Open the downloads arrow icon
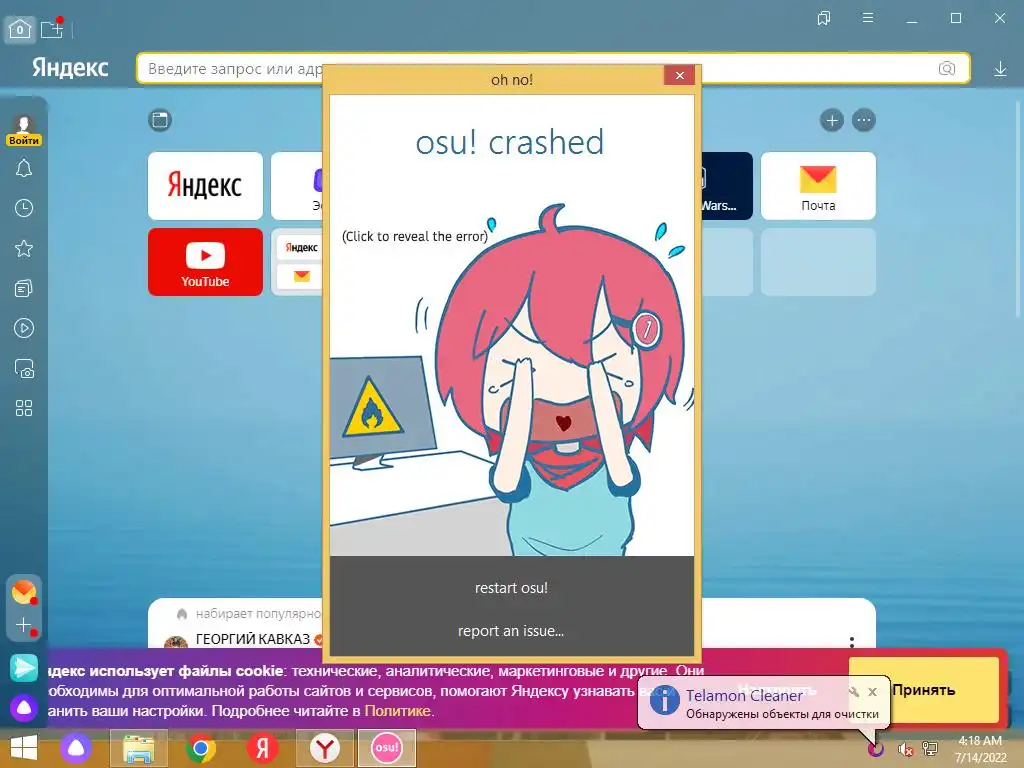The image size is (1024, 768). (x=1000, y=69)
